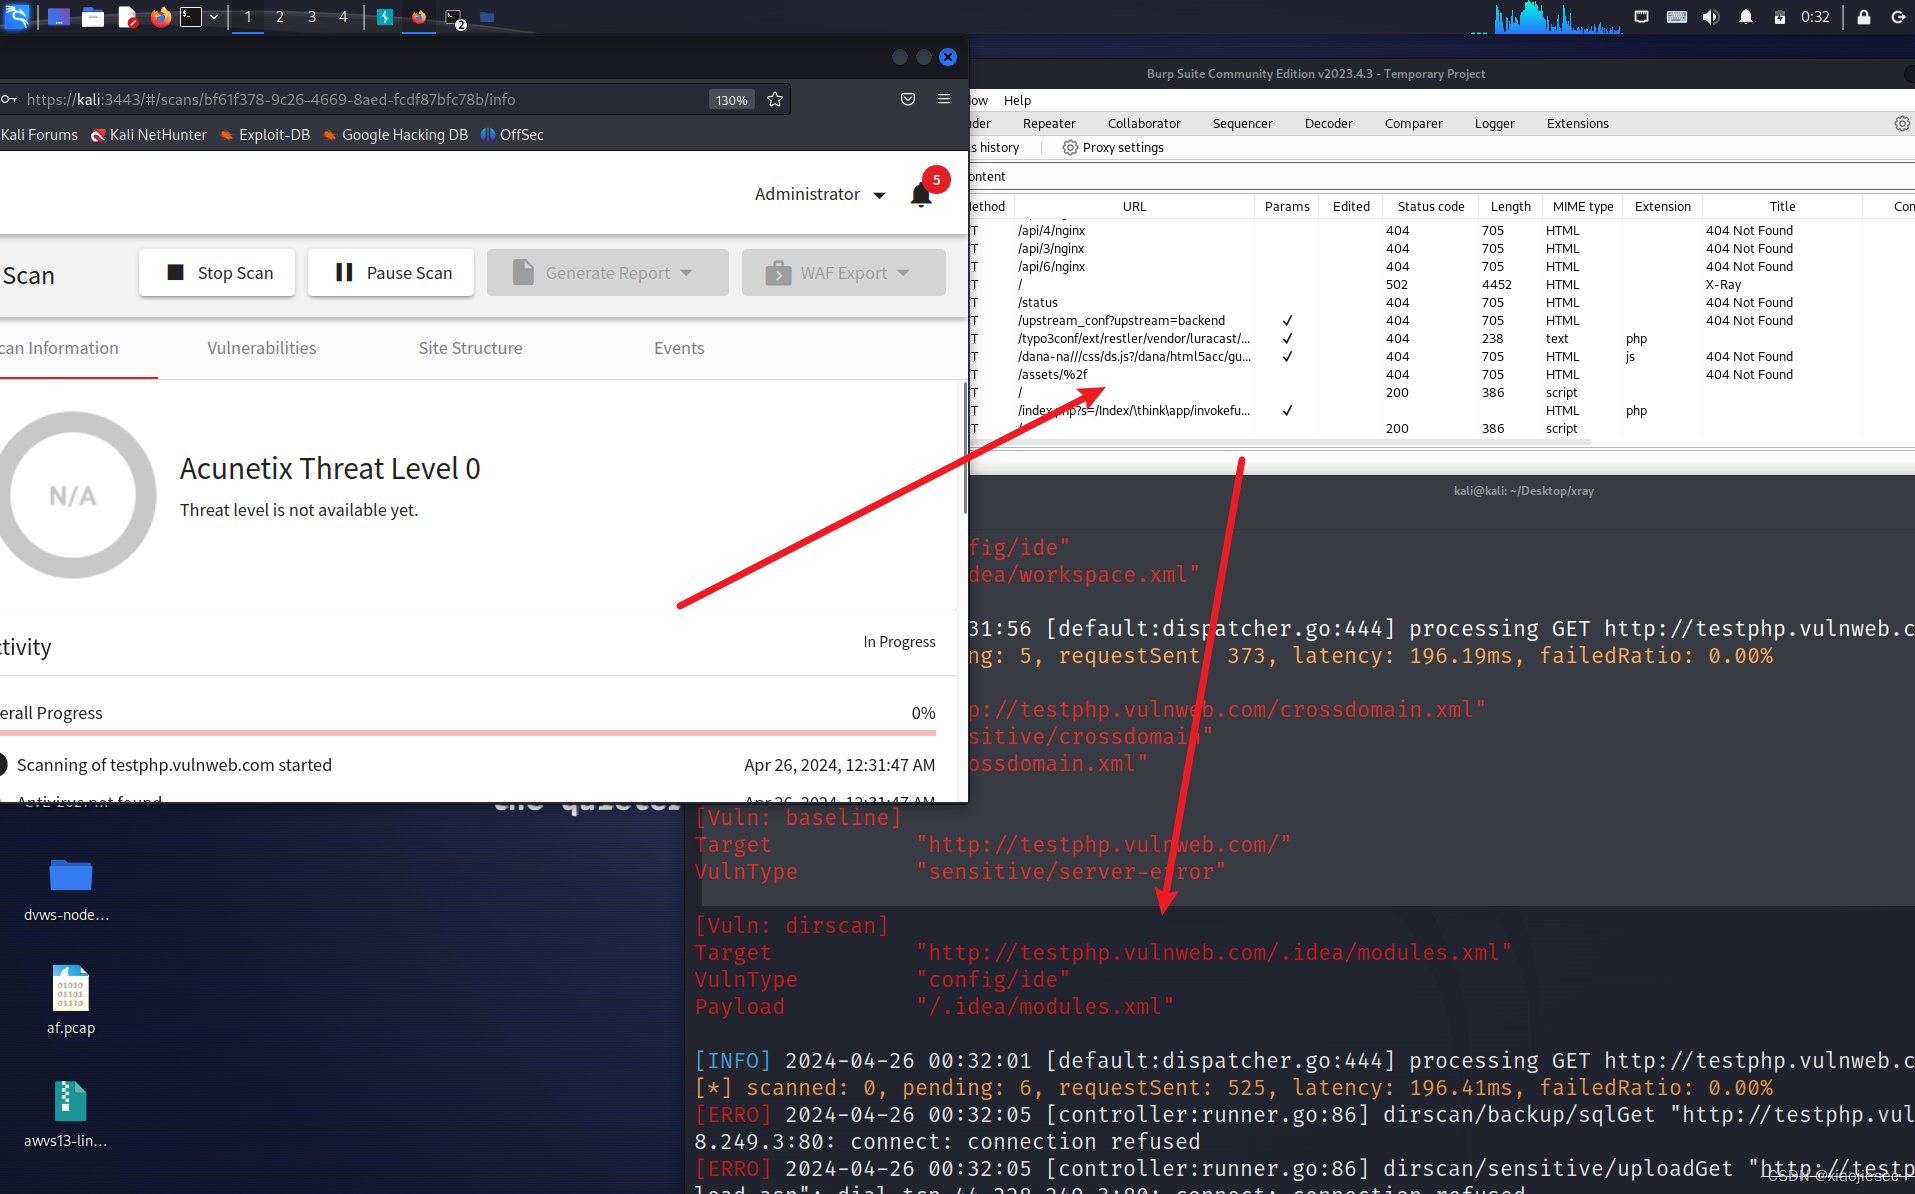Screen dimensions: 1915x1194
Task: Sort Burp table by Status code column
Action: click(x=1430, y=207)
